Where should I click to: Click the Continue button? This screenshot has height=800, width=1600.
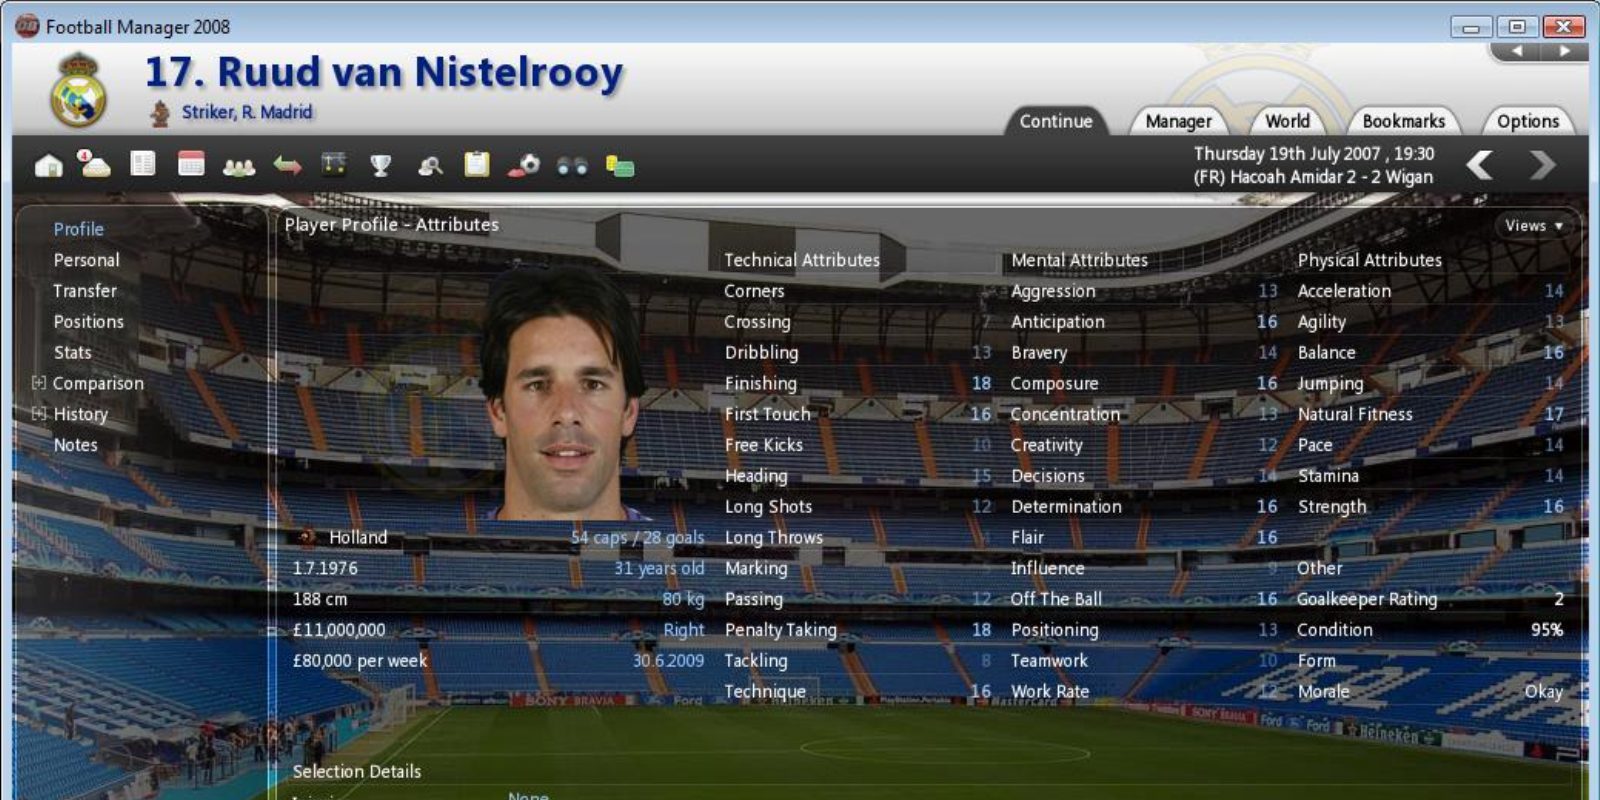1056,121
